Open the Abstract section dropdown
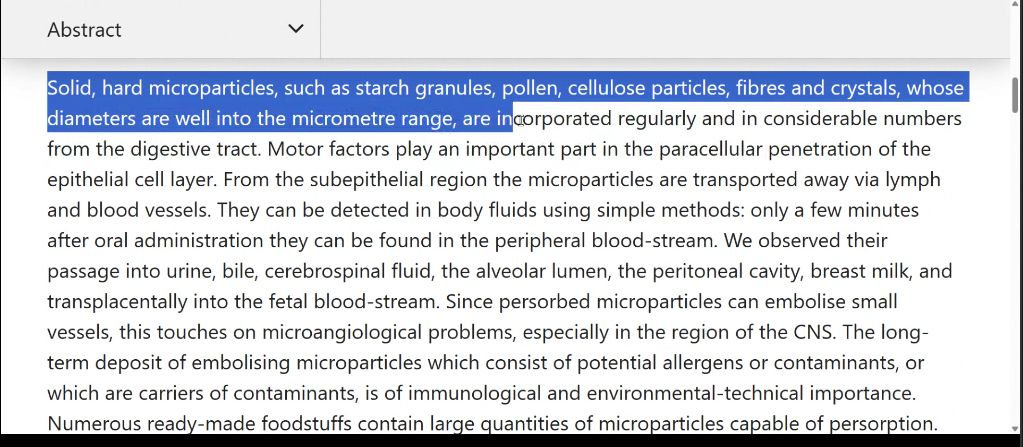The height and width of the screenshot is (447, 1023). (x=160, y=29)
